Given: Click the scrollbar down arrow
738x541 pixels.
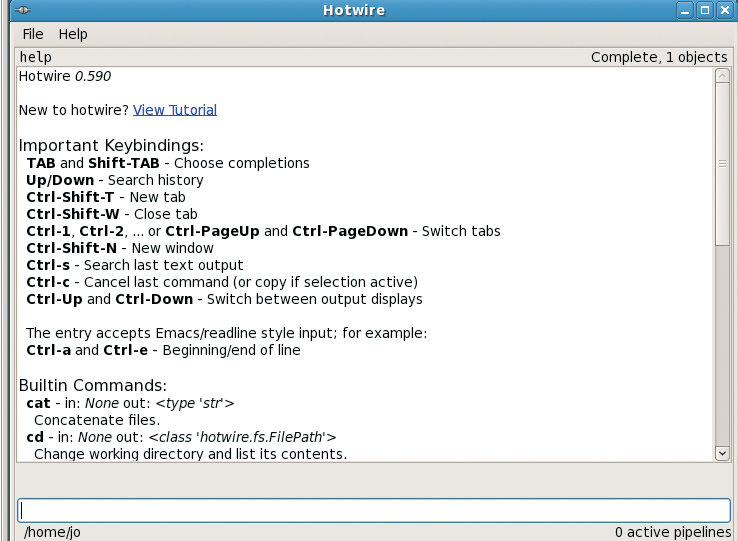Looking at the screenshot, I should tap(722, 453).
